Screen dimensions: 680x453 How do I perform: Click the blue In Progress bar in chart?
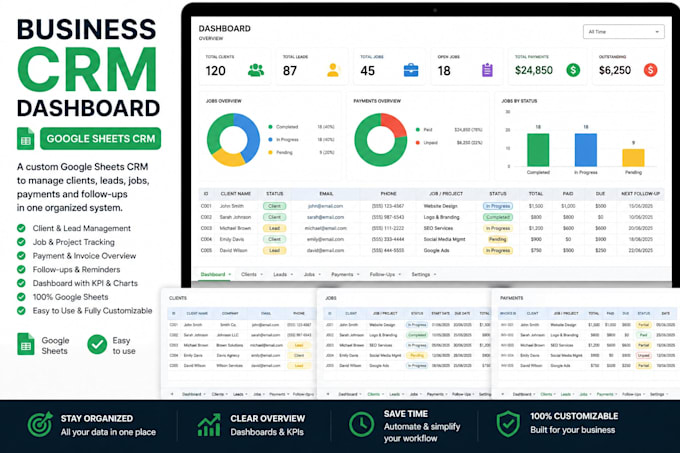585,150
